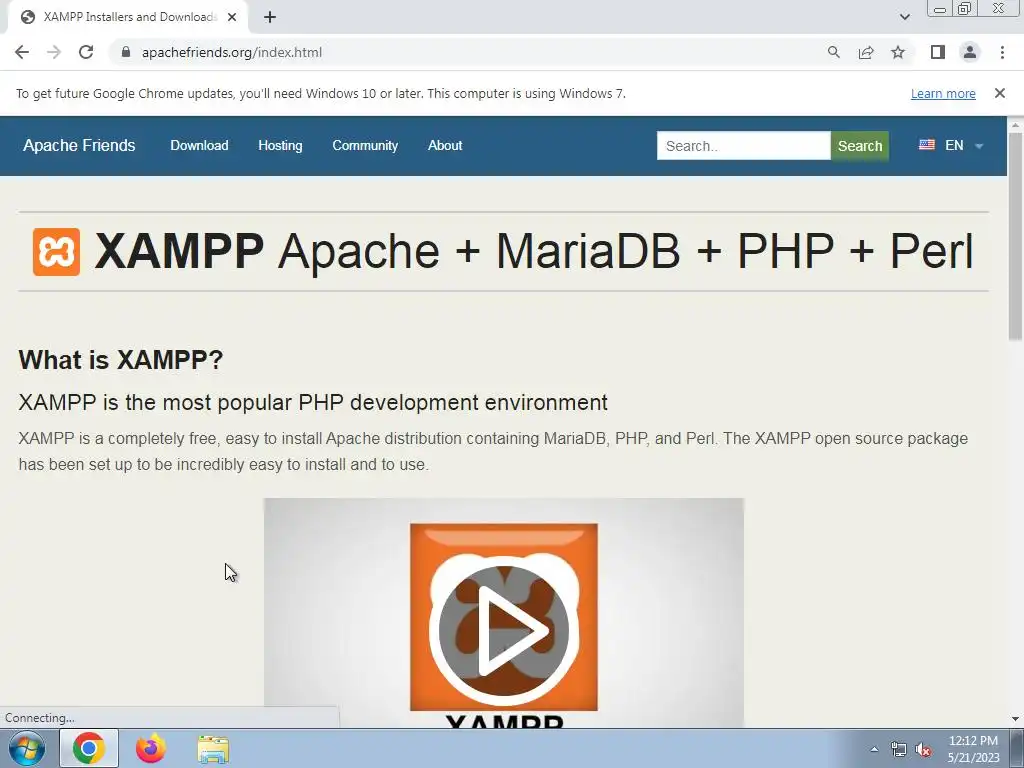Open the Hosting menu item
Image resolution: width=1024 pixels, height=768 pixels.
280,146
